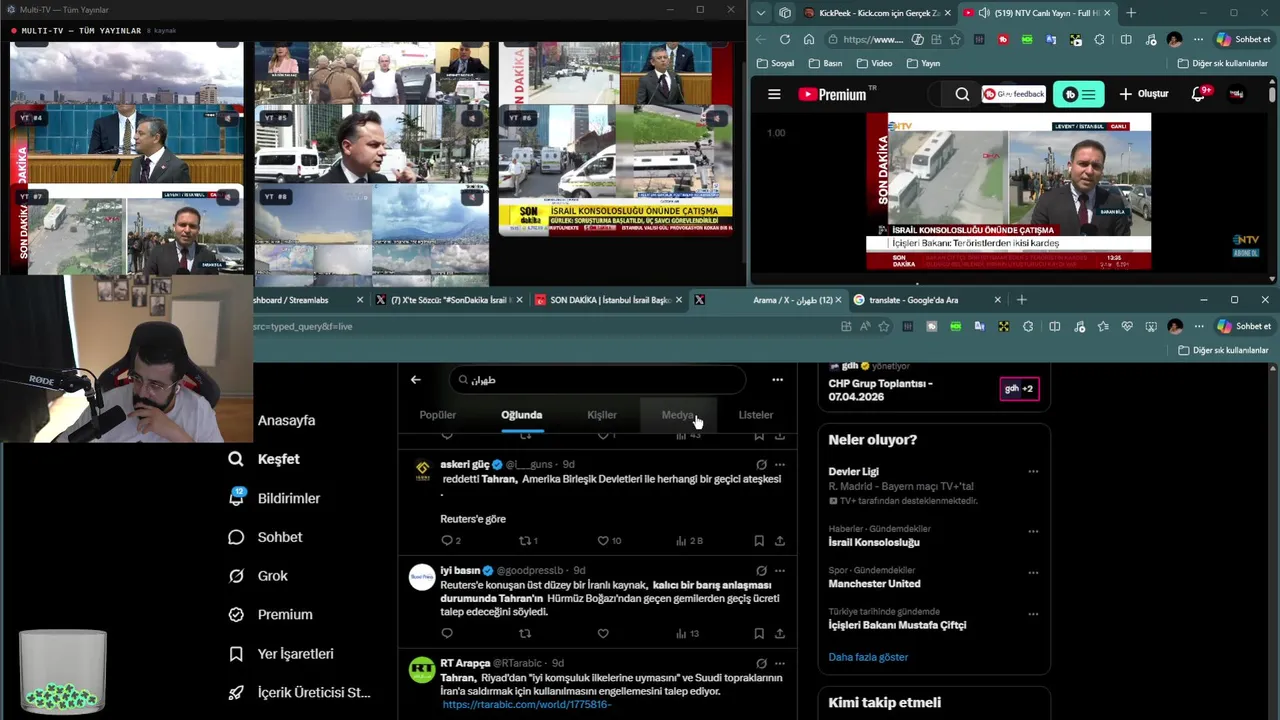Switch to the Popüler search tab
Image resolution: width=1280 pixels, height=720 pixels.
tap(437, 415)
